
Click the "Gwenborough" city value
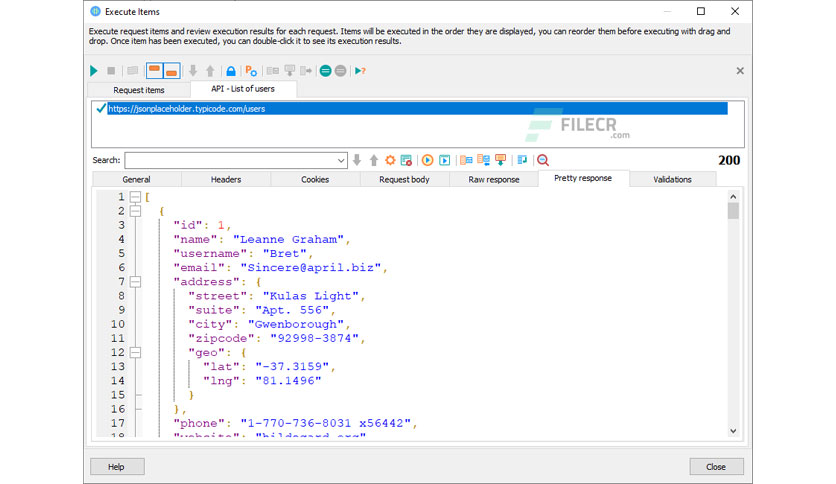296,324
